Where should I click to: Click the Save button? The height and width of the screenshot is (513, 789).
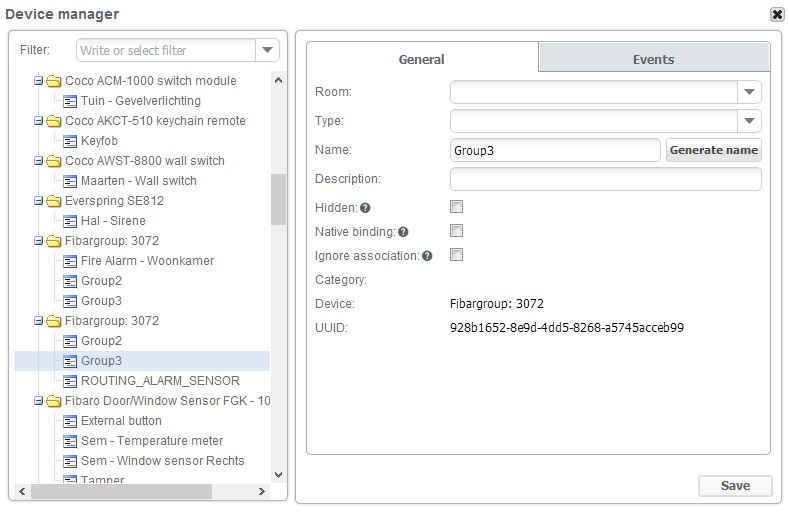click(735, 486)
